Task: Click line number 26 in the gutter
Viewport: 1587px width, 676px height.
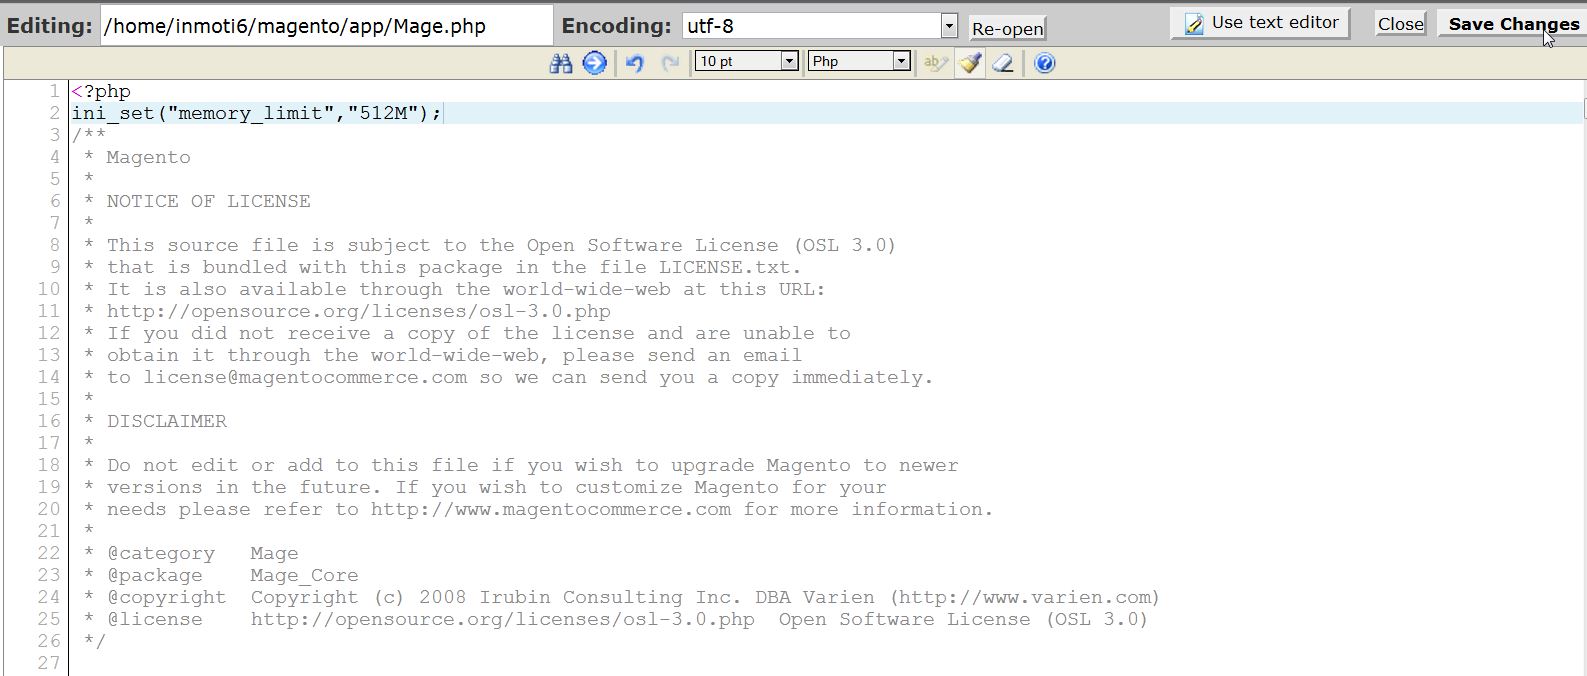Action: pyautogui.click(x=49, y=641)
